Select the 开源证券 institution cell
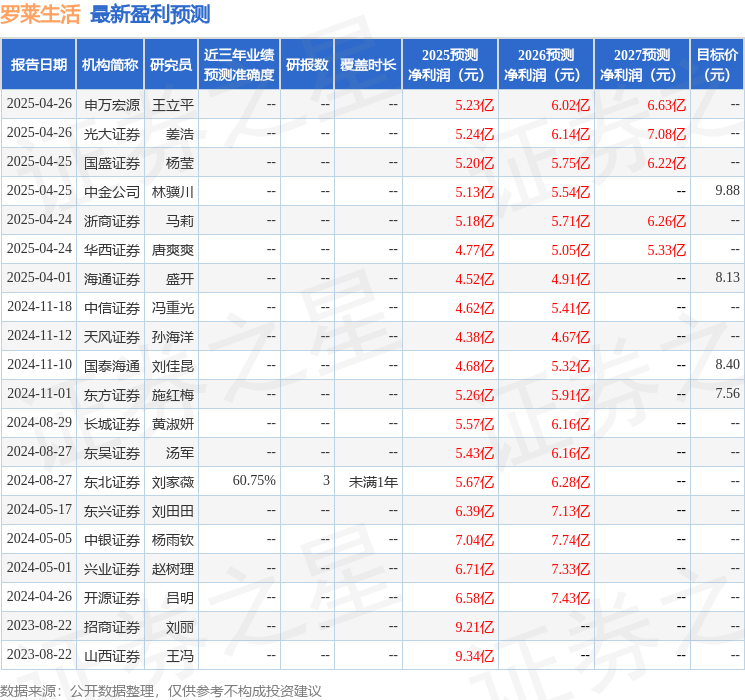The height and width of the screenshot is (700, 745). coord(112,598)
